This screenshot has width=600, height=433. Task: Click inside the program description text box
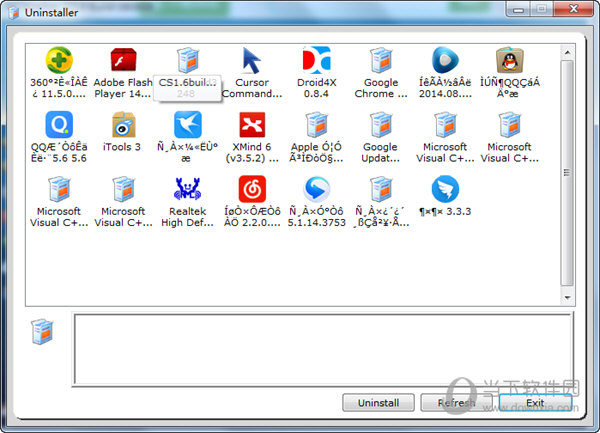(x=324, y=349)
